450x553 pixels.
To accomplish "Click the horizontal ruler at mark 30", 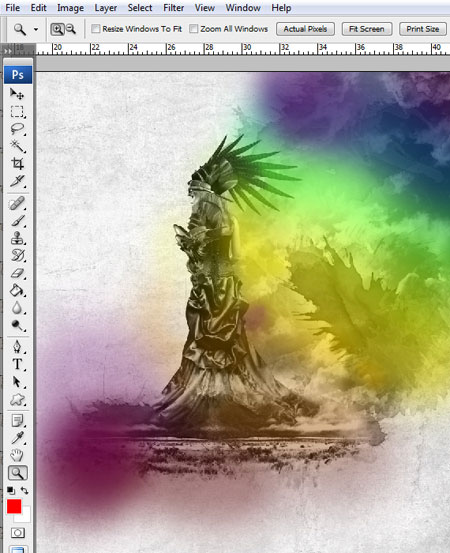I will 247,47.
